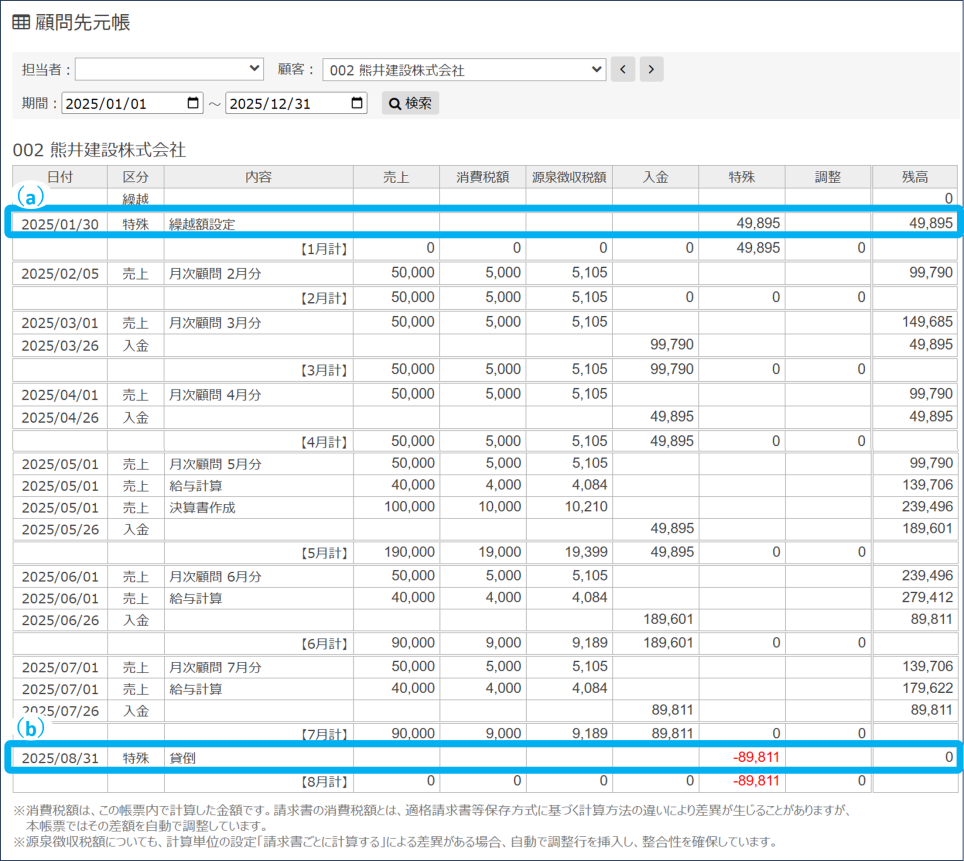The height and width of the screenshot is (861, 964).
Task: Click the 特殊 column header
Action: click(741, 177)
